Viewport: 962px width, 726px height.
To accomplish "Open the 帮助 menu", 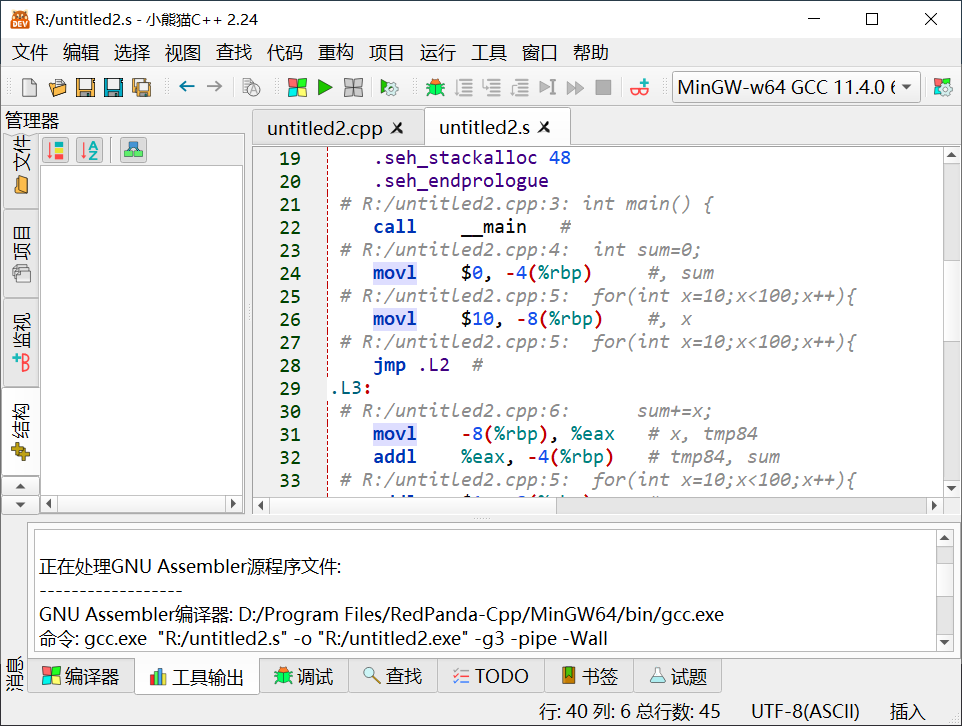I will 590,53.
